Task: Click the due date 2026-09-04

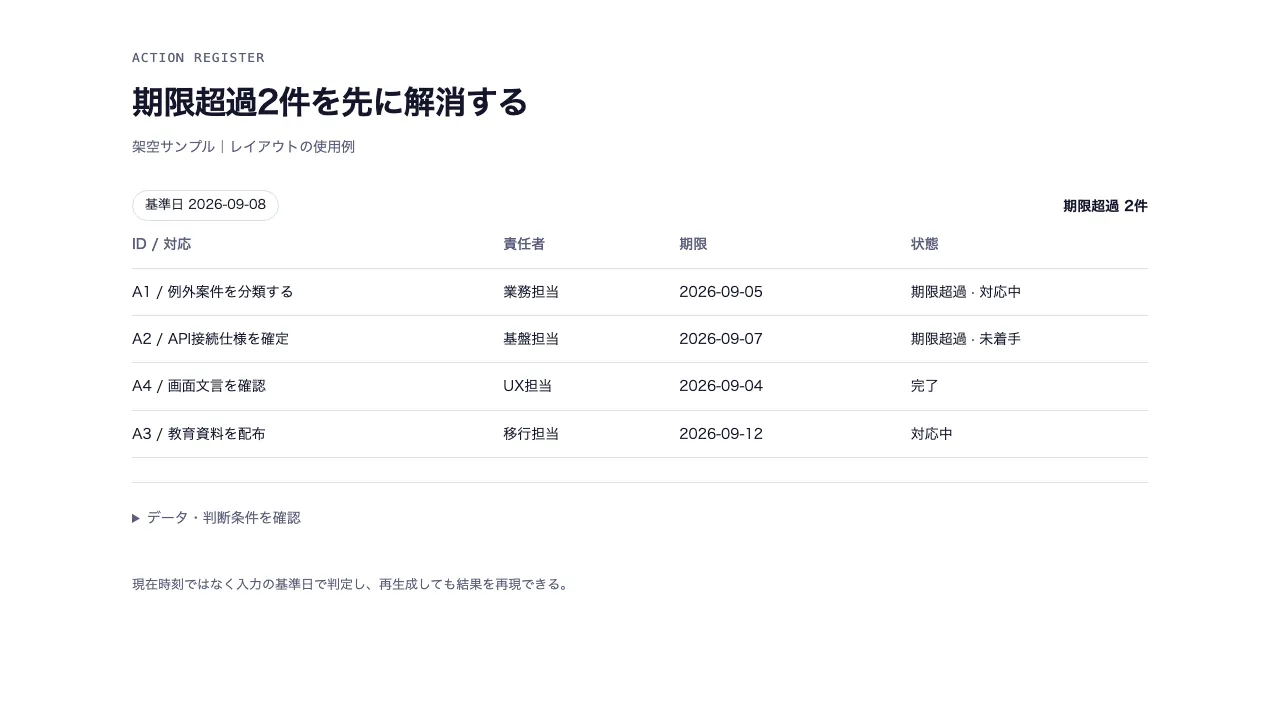Action: point(721,386)
